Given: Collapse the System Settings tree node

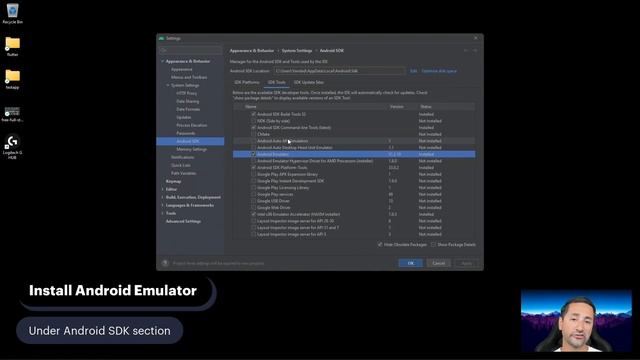Looking at the screenshot, I should [x=168, y=85].
